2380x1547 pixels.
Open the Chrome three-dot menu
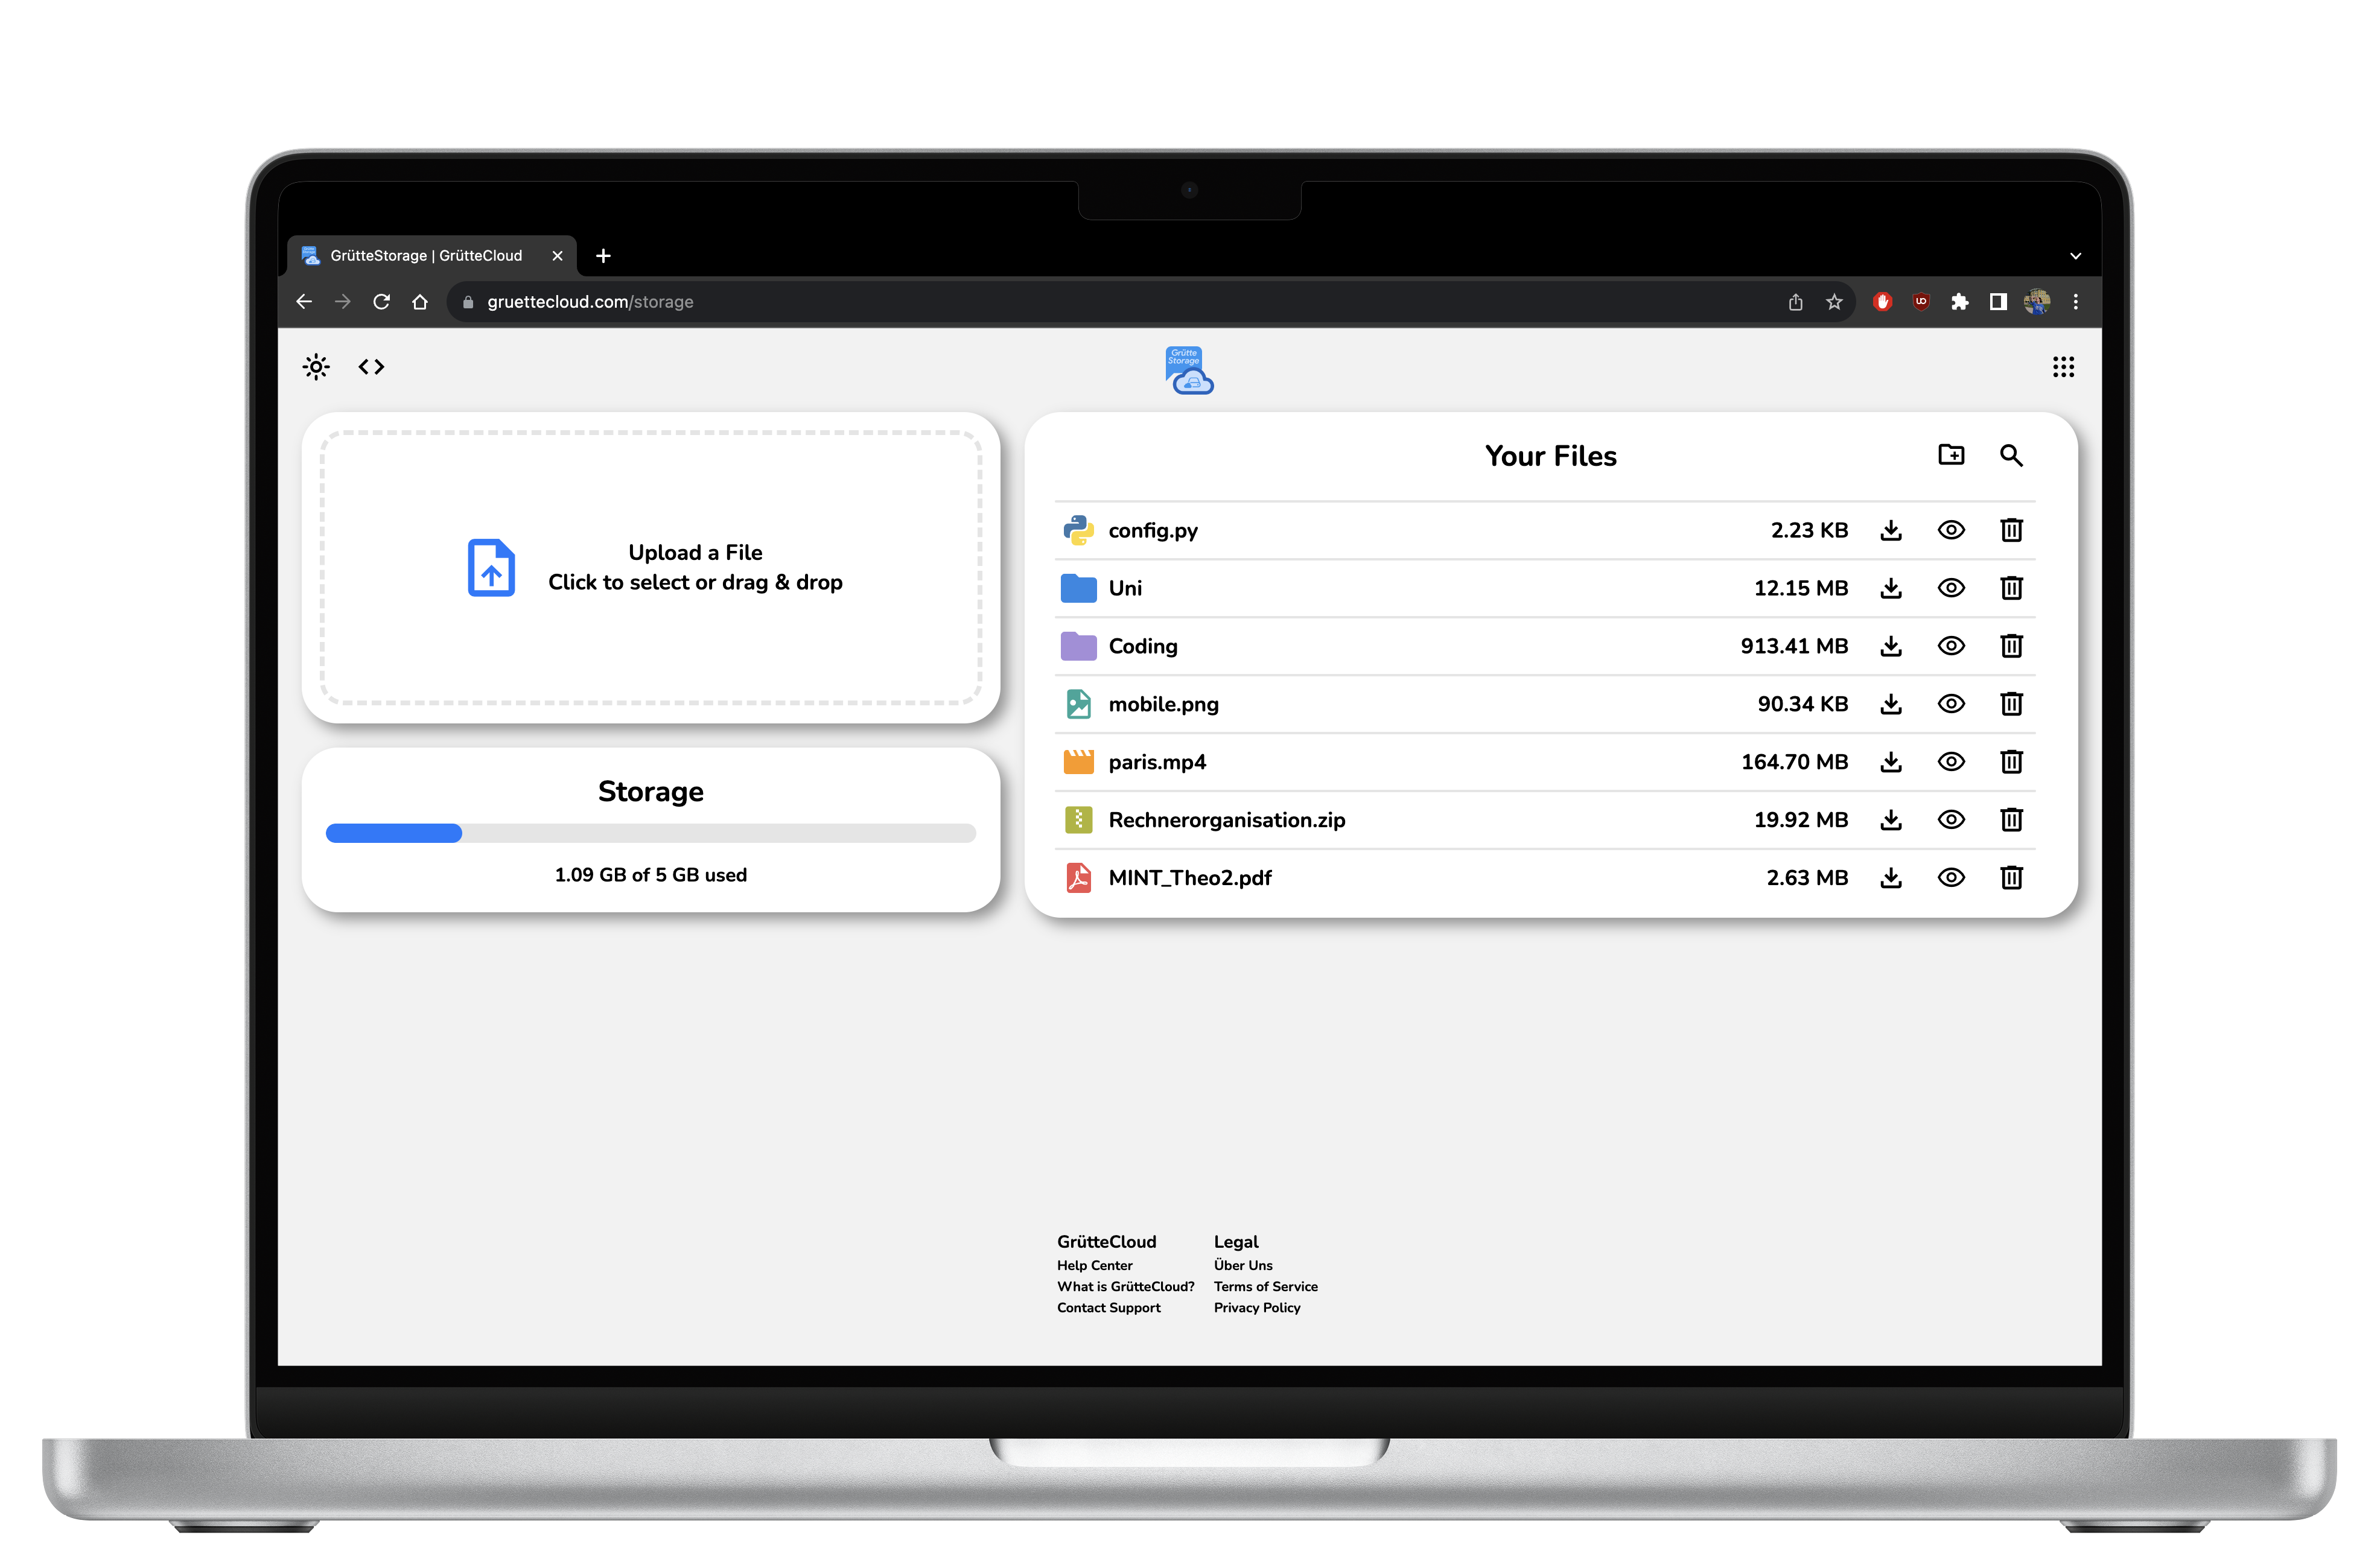[x=2075, y=302]
